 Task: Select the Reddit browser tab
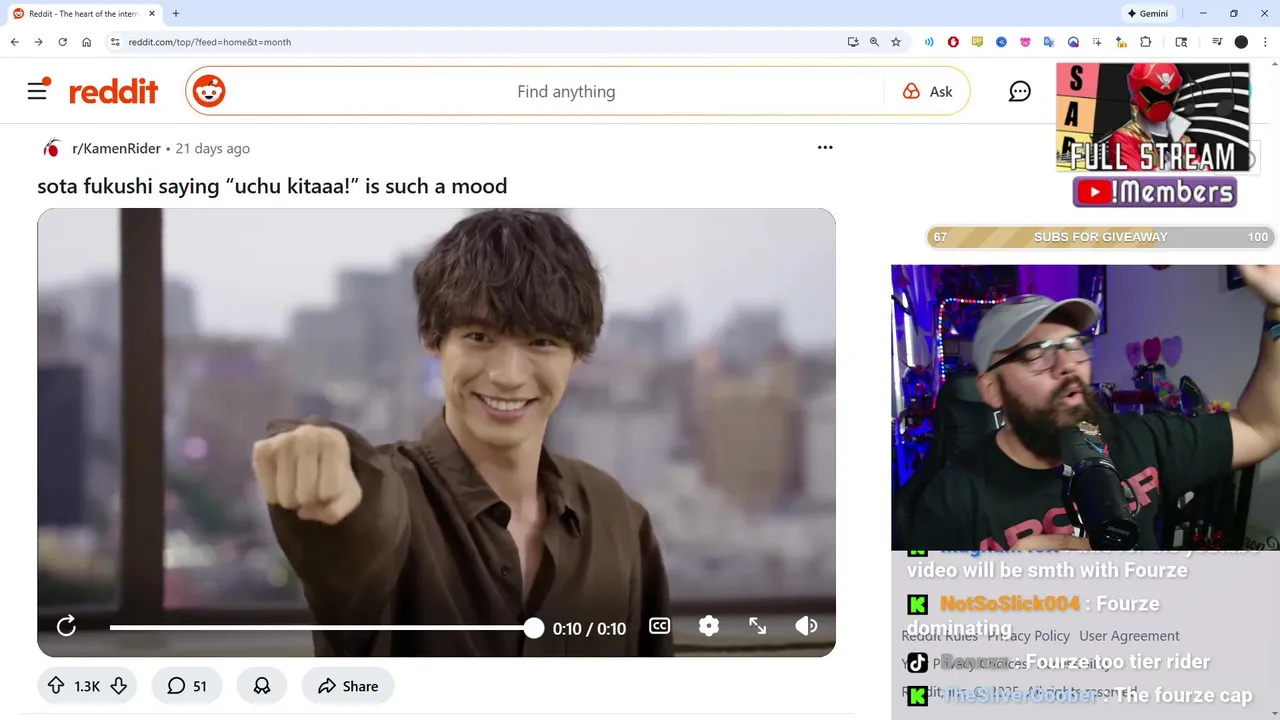pos(84,14)
